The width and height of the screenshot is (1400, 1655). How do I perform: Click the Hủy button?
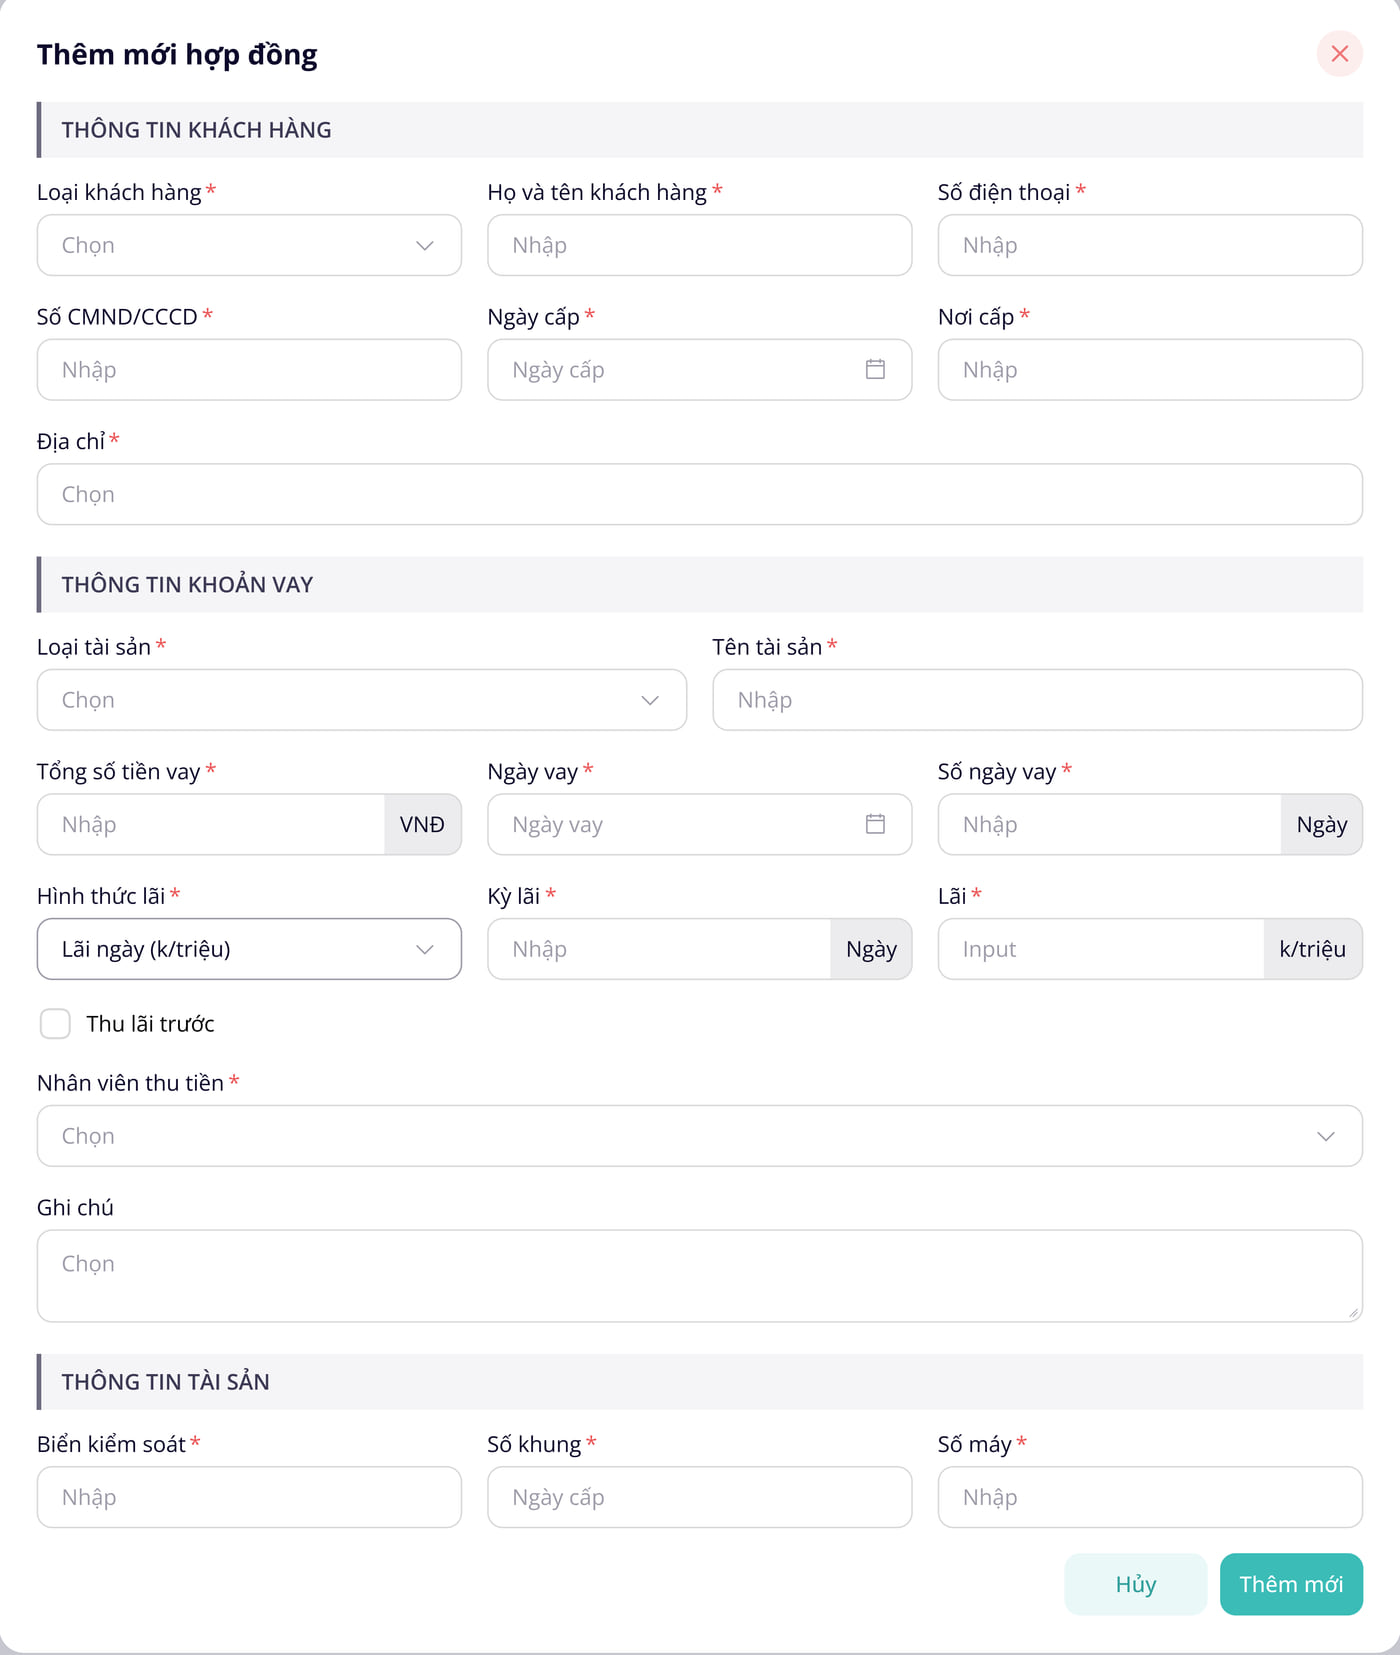point(1136,1584)
